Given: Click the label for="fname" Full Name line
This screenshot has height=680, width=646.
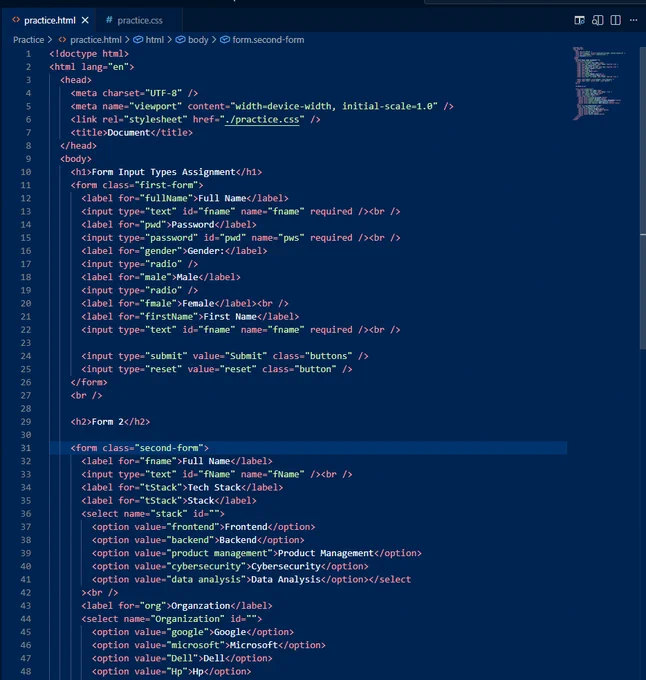Looking at the screenshot, I should coord(177,461).
